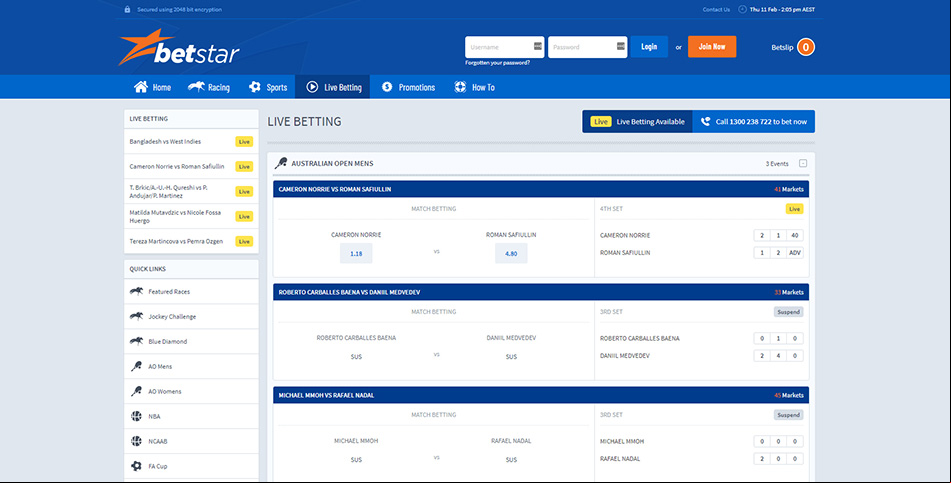This screenshot has width=951, height=483.
Task: Click the horse racing icon in the navigation bar
Action: tap(196, 87)
